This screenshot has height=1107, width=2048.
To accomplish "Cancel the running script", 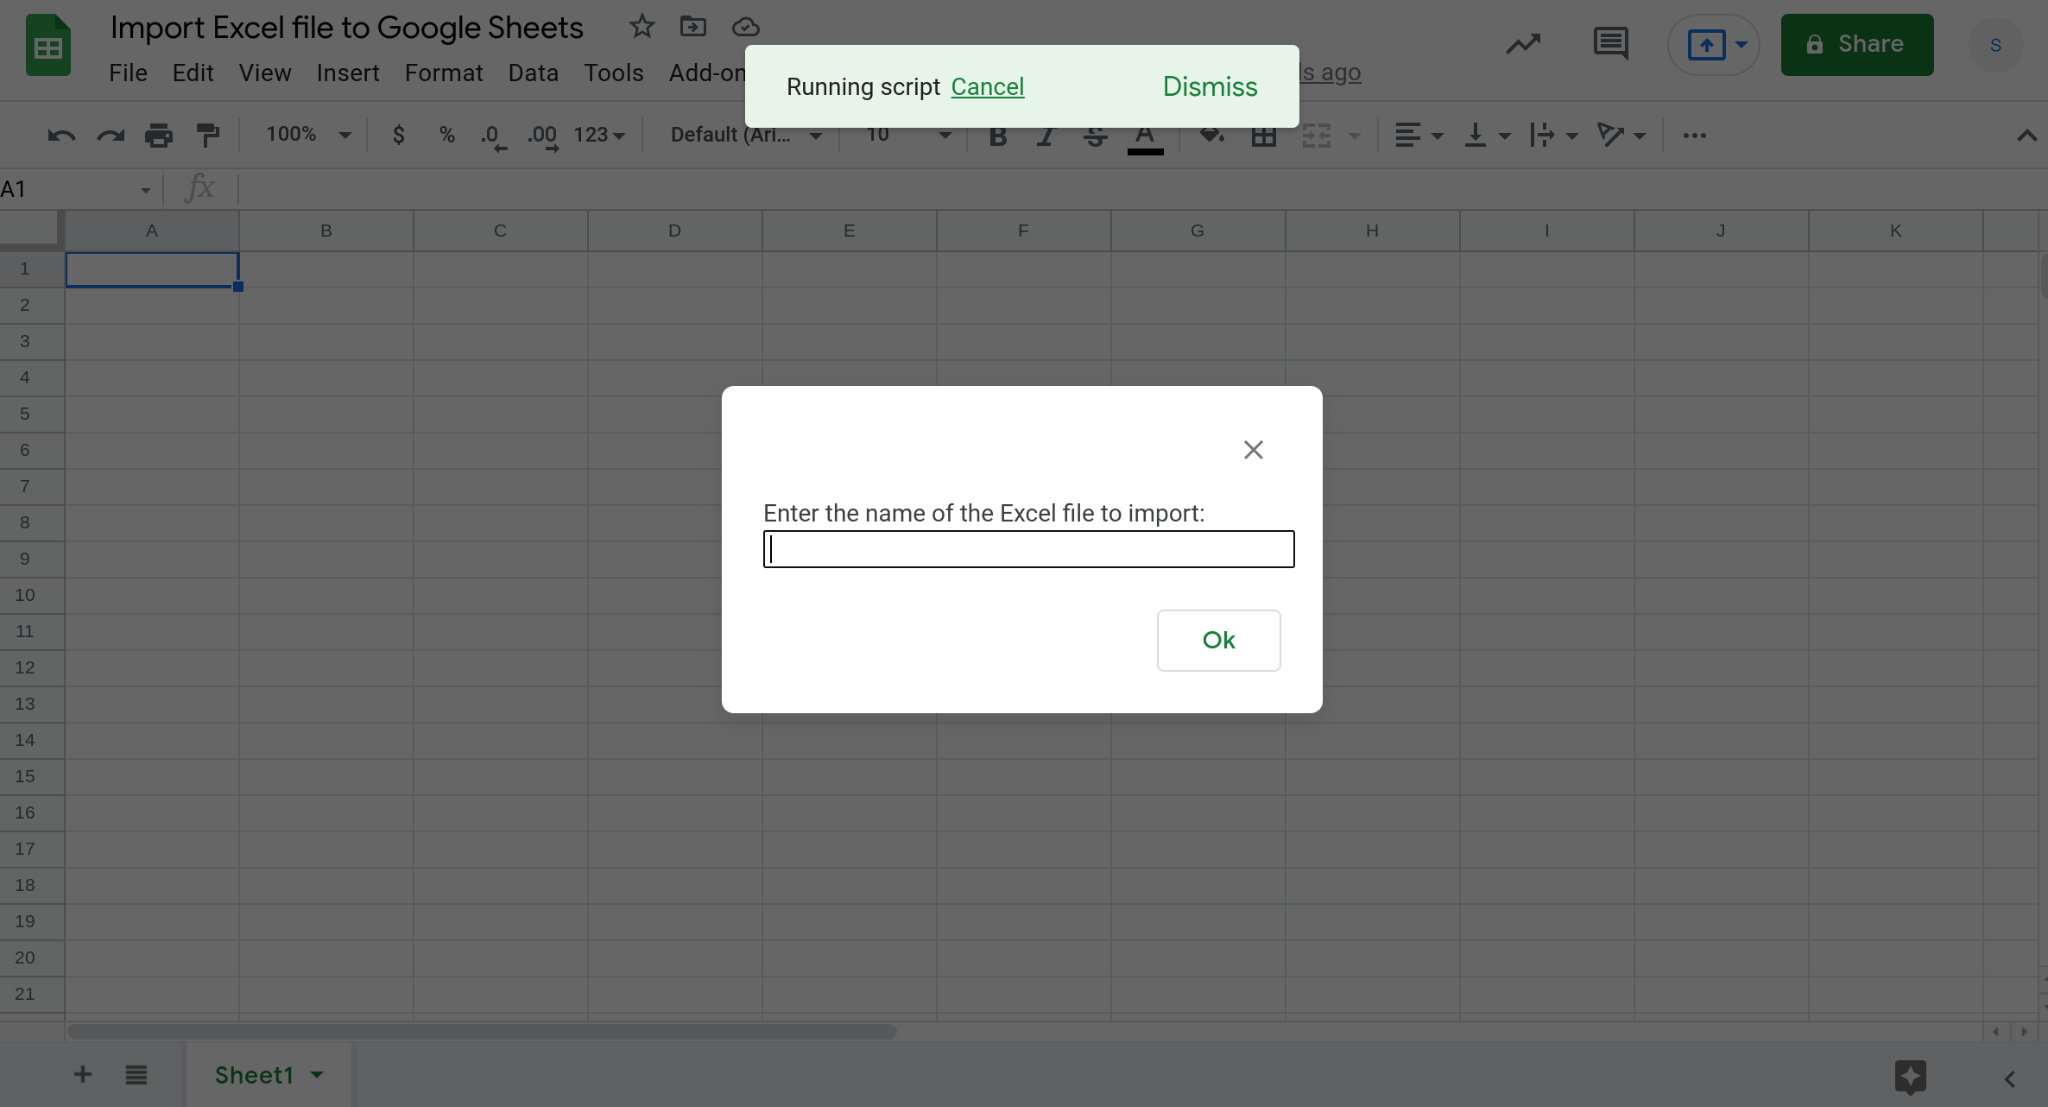I will coord(987,87).
